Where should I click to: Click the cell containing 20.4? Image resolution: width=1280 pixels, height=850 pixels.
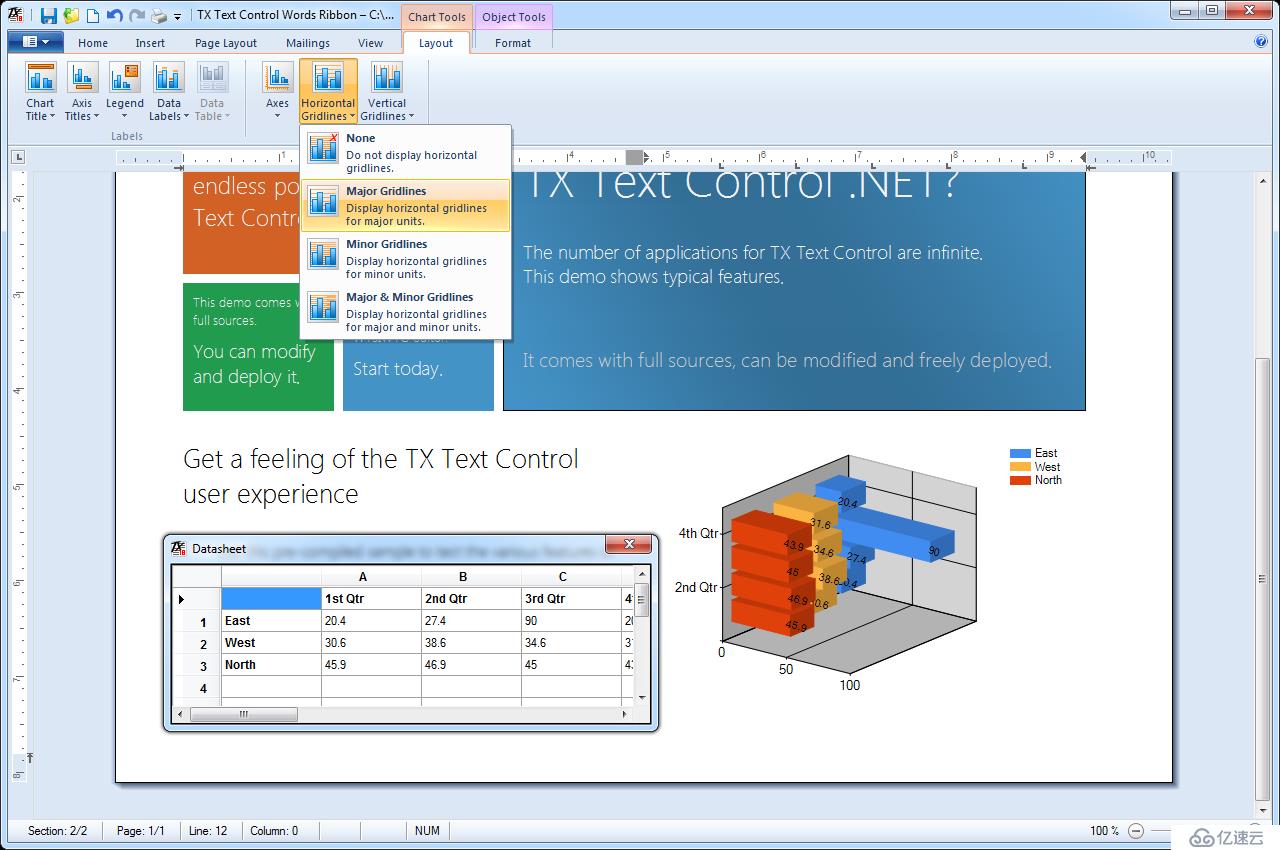click(x=371, y=621)
